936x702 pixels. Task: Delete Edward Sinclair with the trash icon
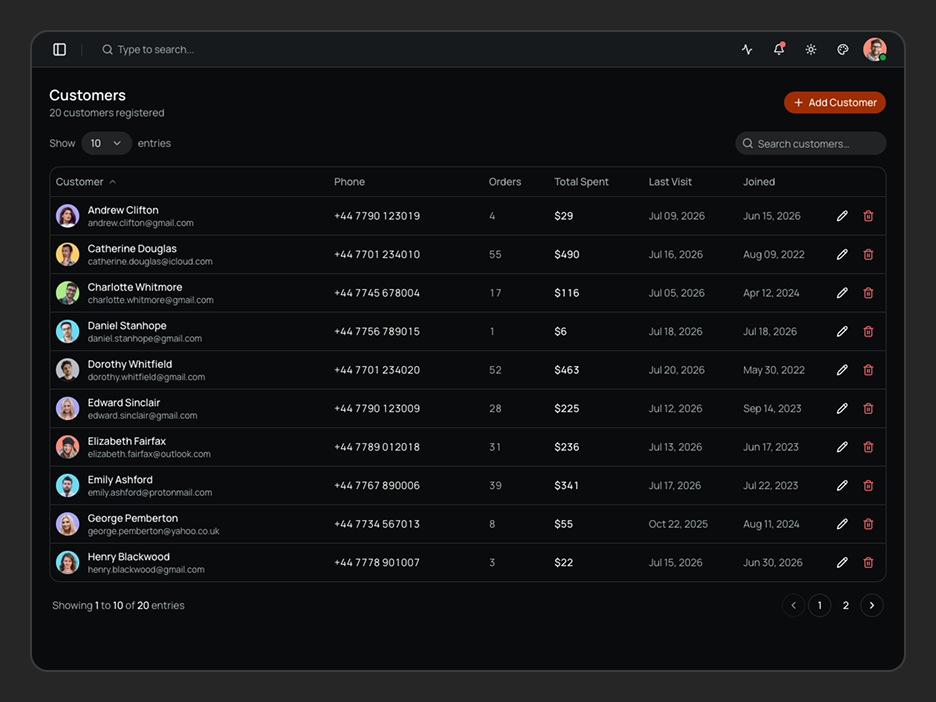pyautogui.click(x=869, y=408)
